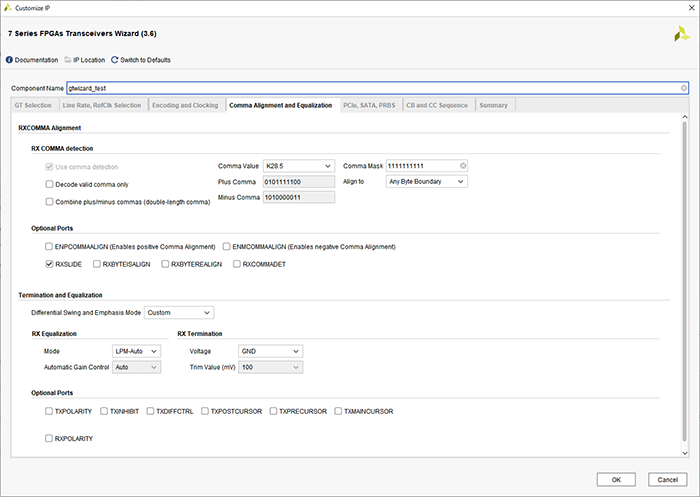Click the scroll up arrow of the panel

click(685, 117)
